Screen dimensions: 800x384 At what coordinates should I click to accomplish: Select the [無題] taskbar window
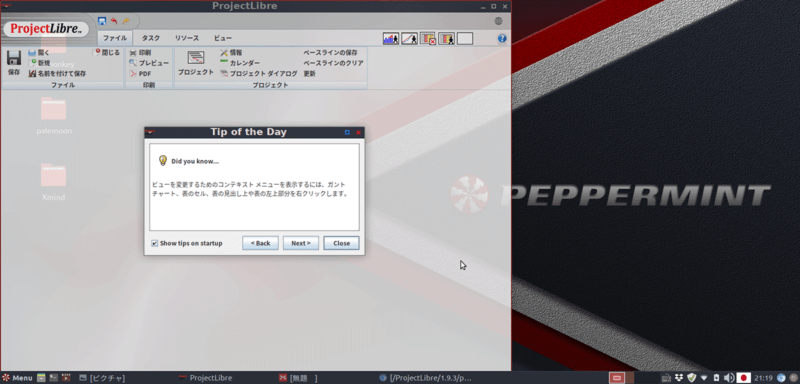(x=298, y=378)
